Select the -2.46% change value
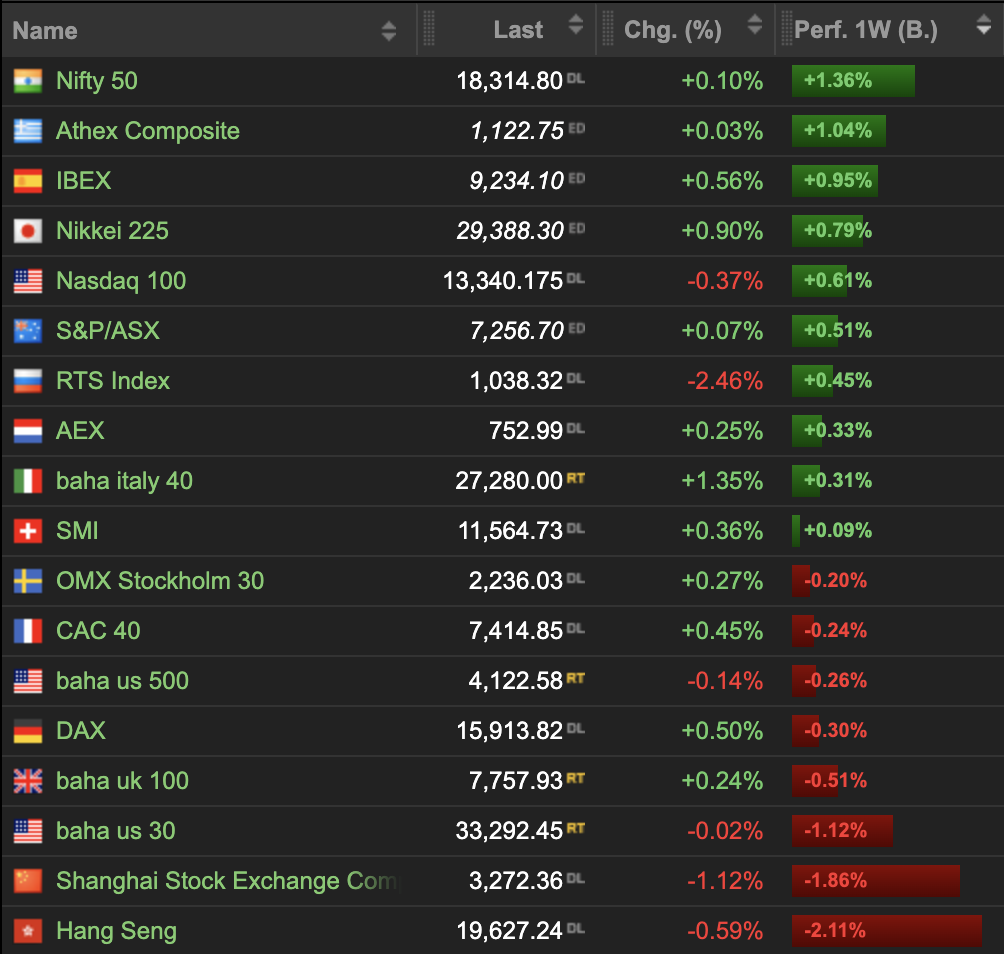Screen dimensions: 1004x954 point(725,380)
